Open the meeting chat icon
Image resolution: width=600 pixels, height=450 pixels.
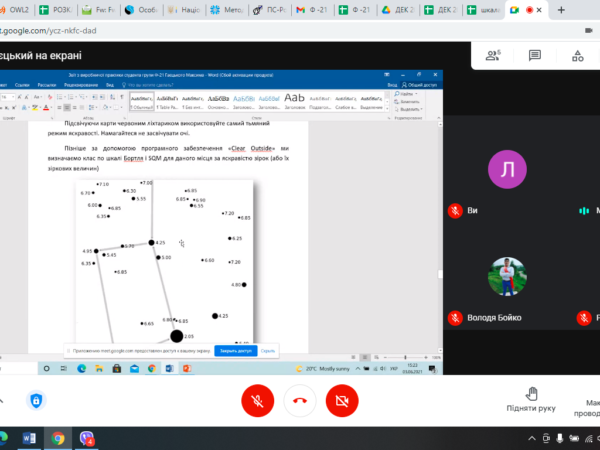[x=536, y=55]
